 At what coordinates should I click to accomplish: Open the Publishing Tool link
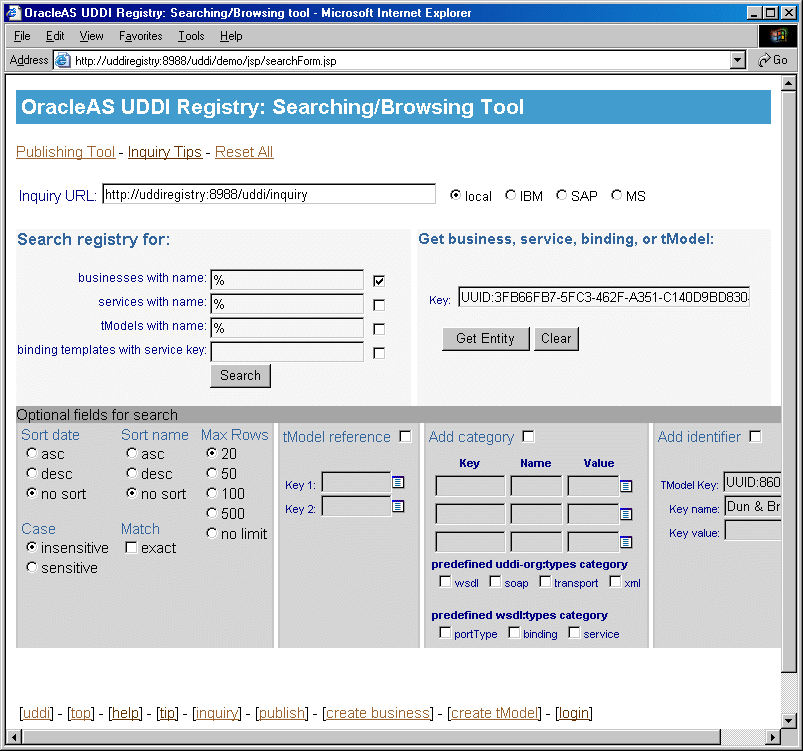click(66, 152)
